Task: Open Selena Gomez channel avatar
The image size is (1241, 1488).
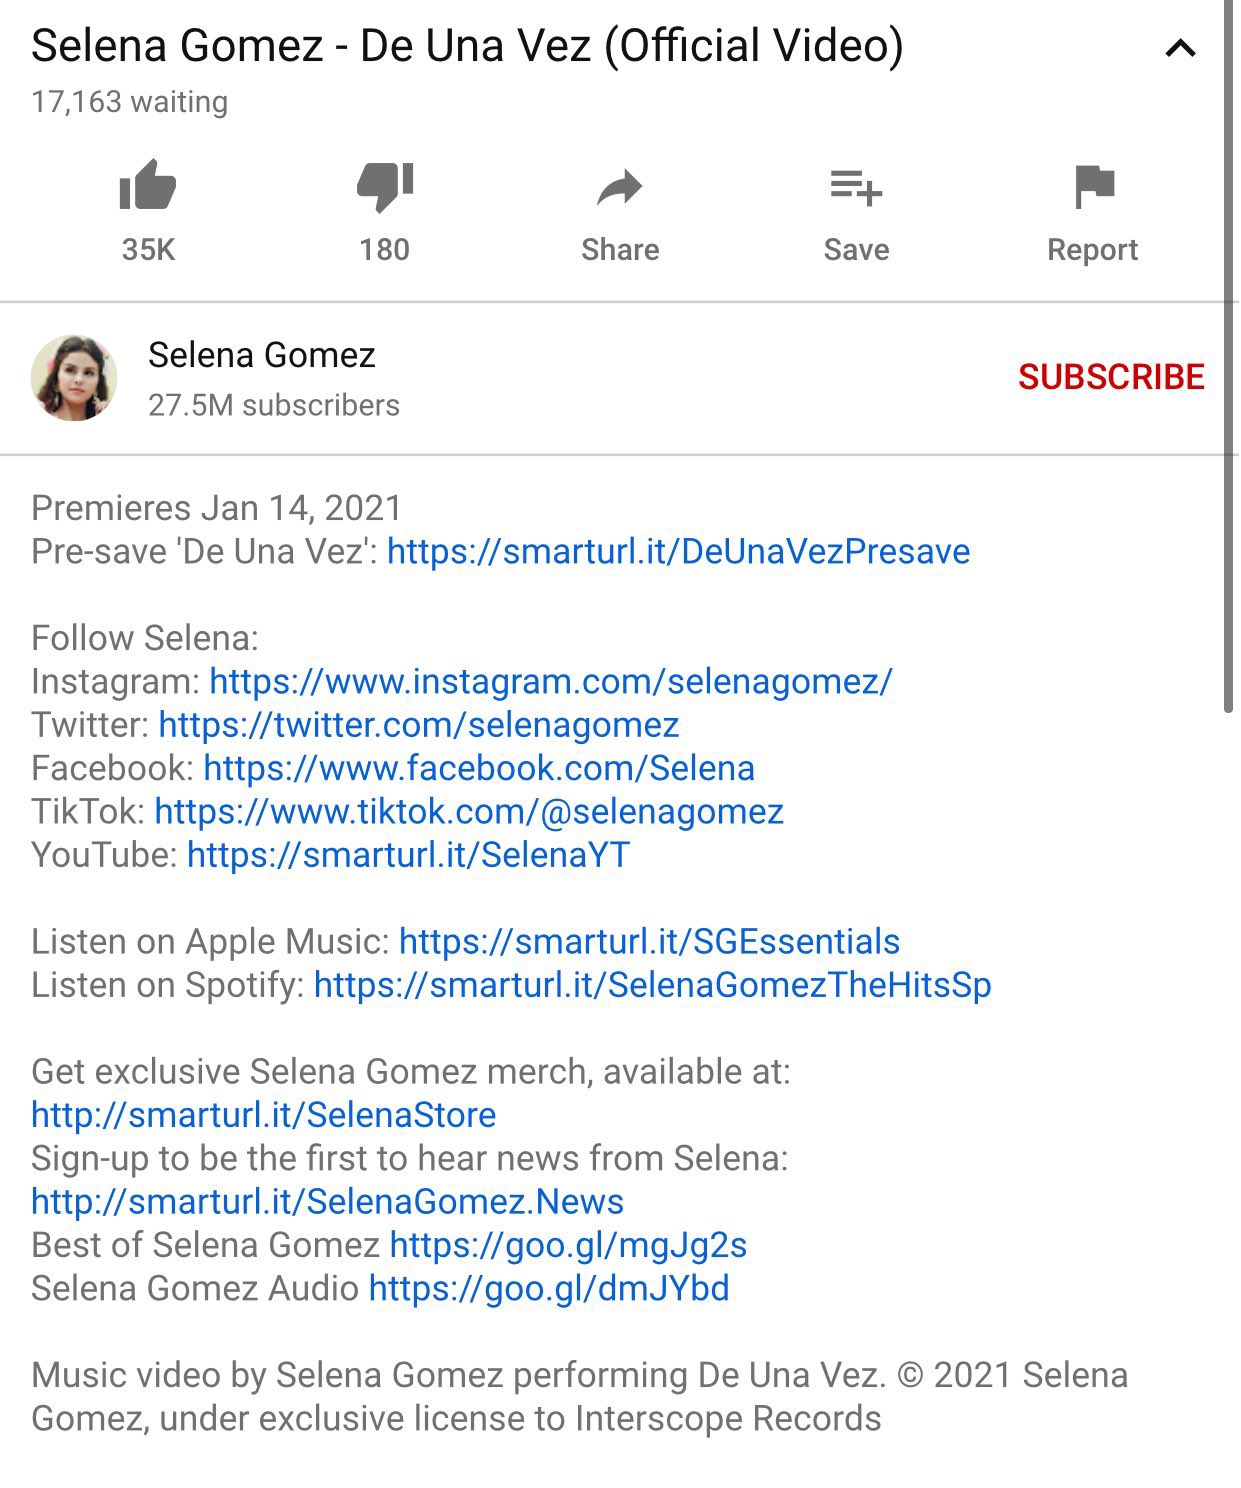Action: tap(74, 378)
